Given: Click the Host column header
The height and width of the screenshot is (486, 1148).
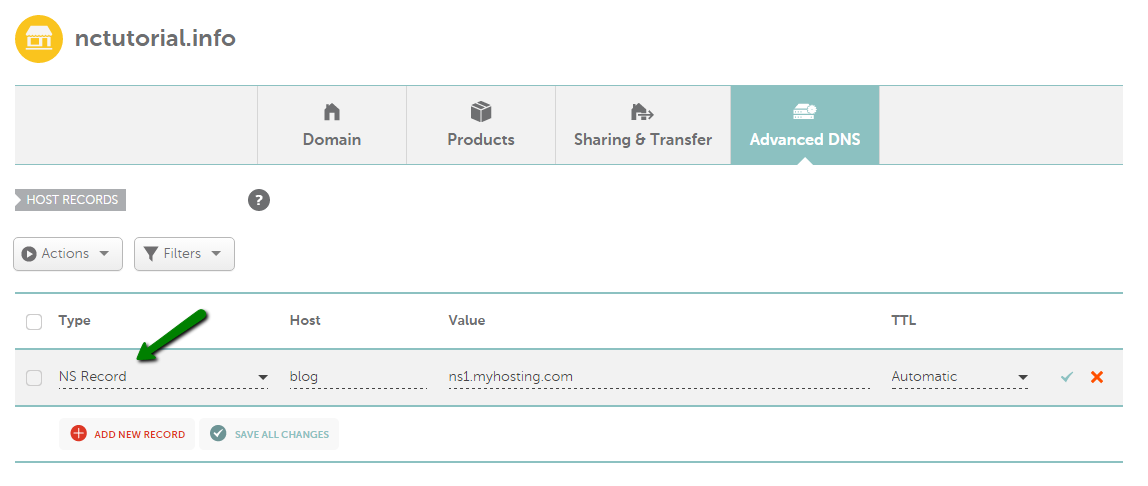Looking at the screenshot, I should tap(305, 321).
